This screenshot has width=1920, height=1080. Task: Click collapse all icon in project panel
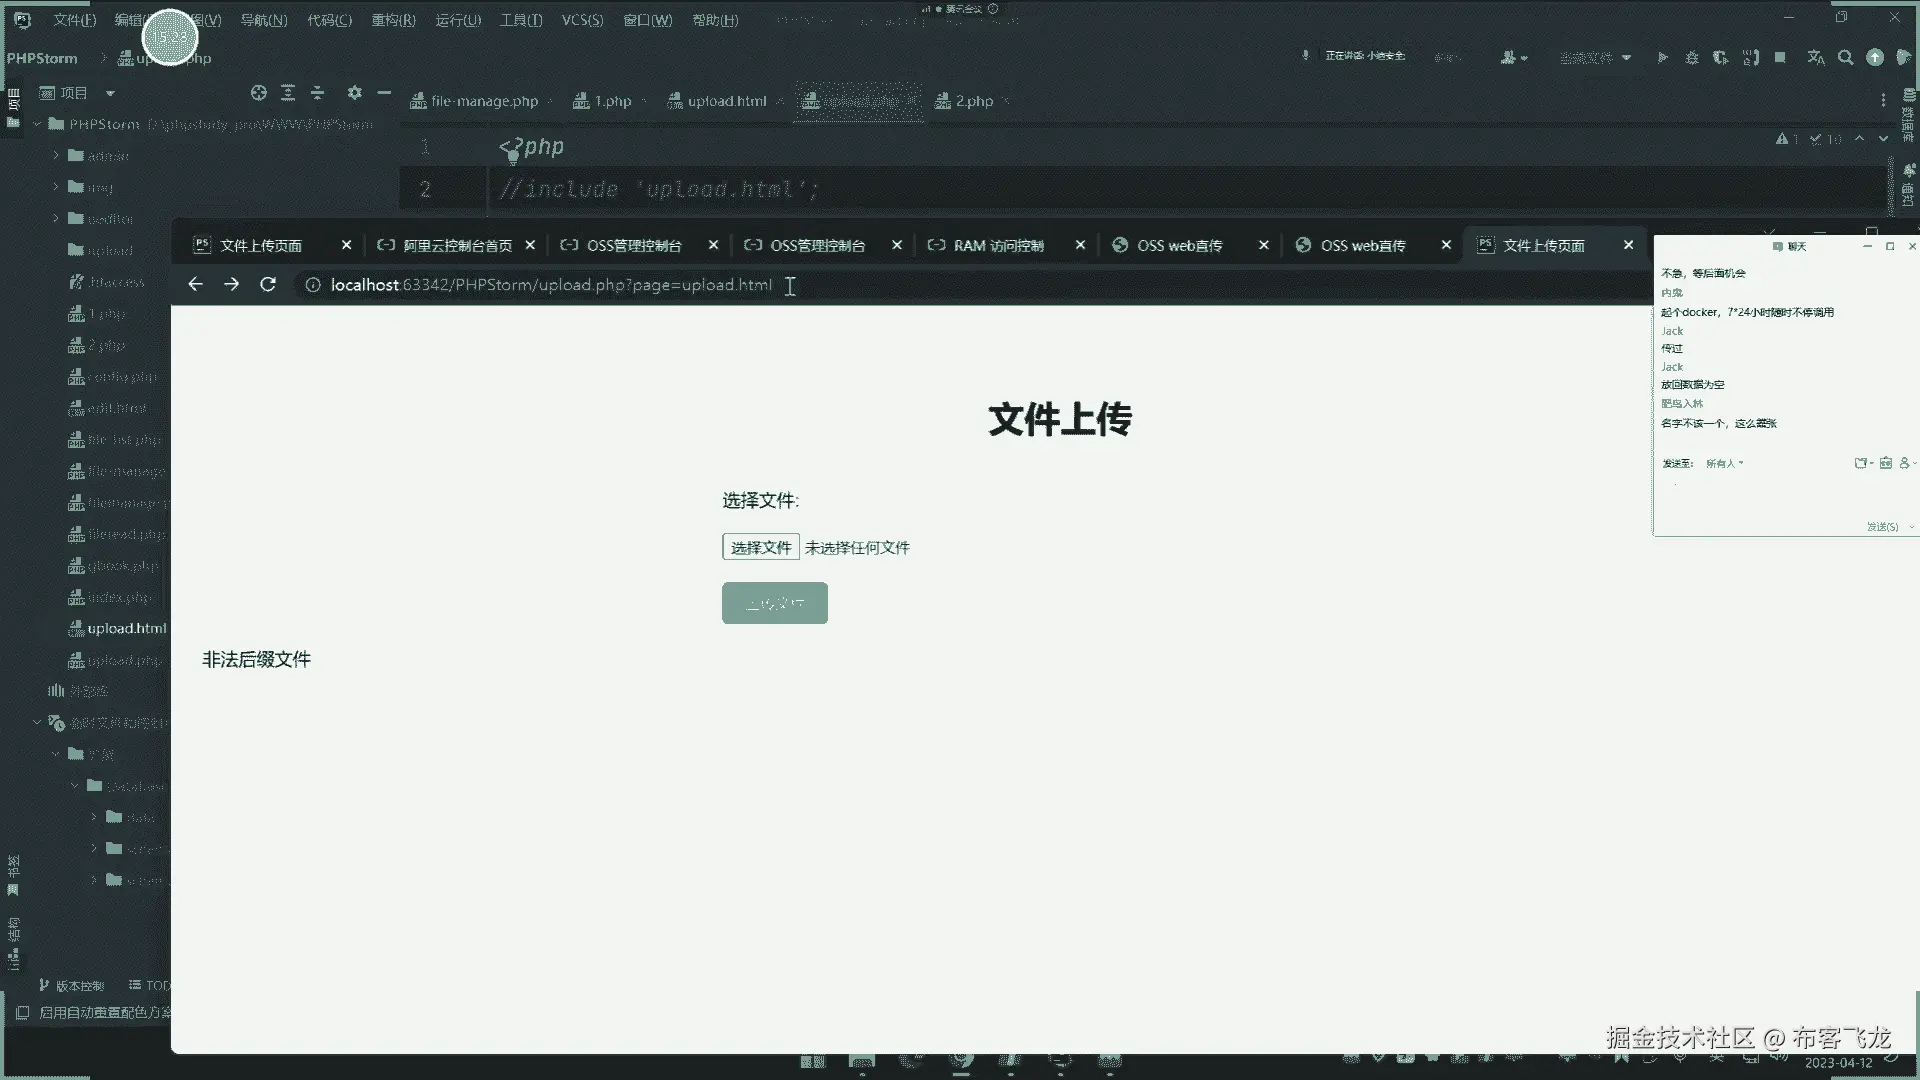pos(318,93)
